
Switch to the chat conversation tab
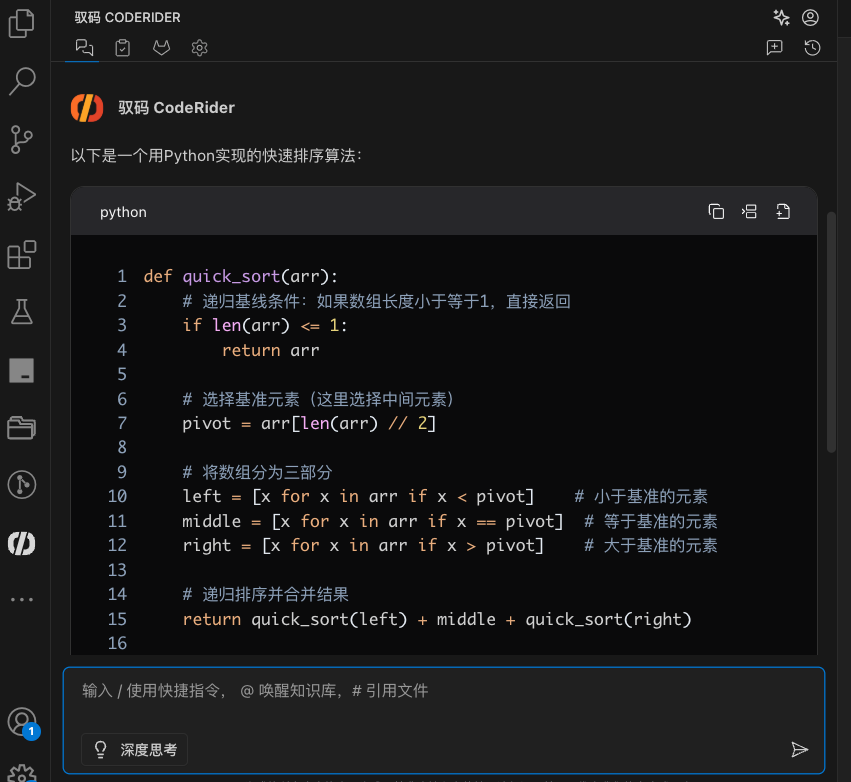point(84,48)
